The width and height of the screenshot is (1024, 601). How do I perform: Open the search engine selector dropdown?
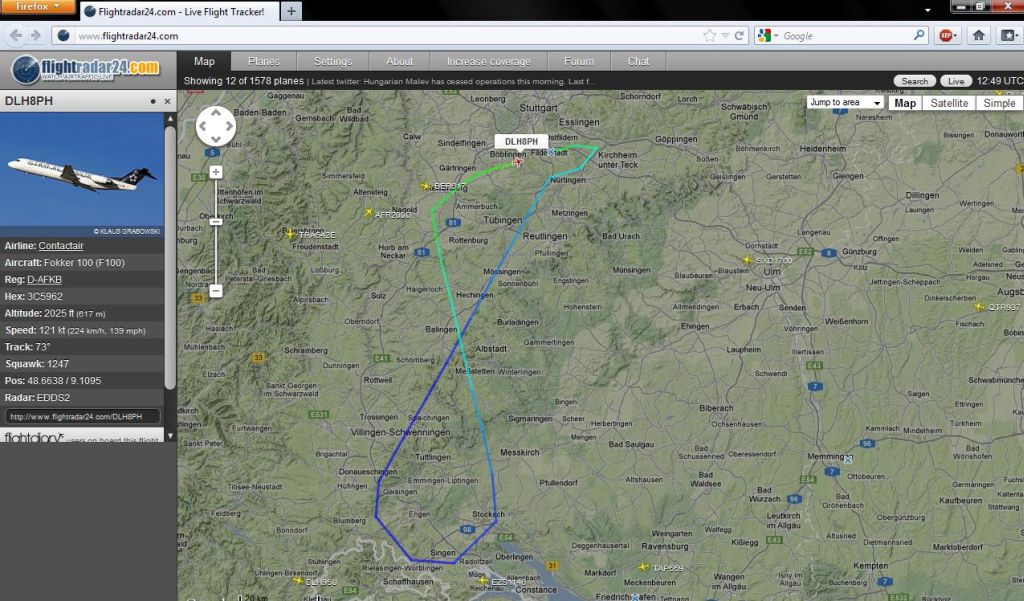pos(767,36)
